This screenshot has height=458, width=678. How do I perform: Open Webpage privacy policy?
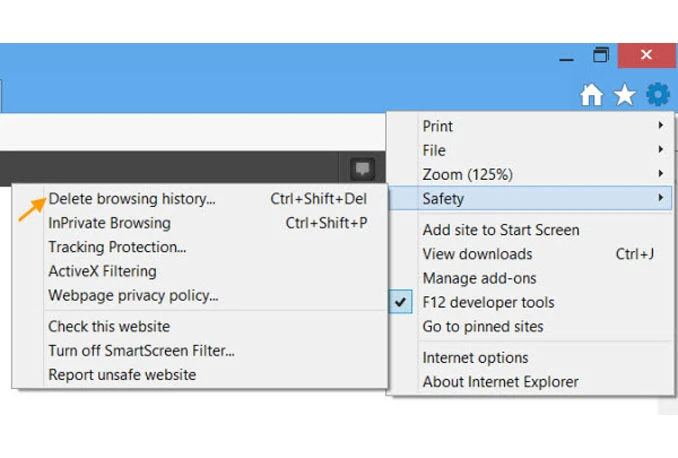click(200, 296)
